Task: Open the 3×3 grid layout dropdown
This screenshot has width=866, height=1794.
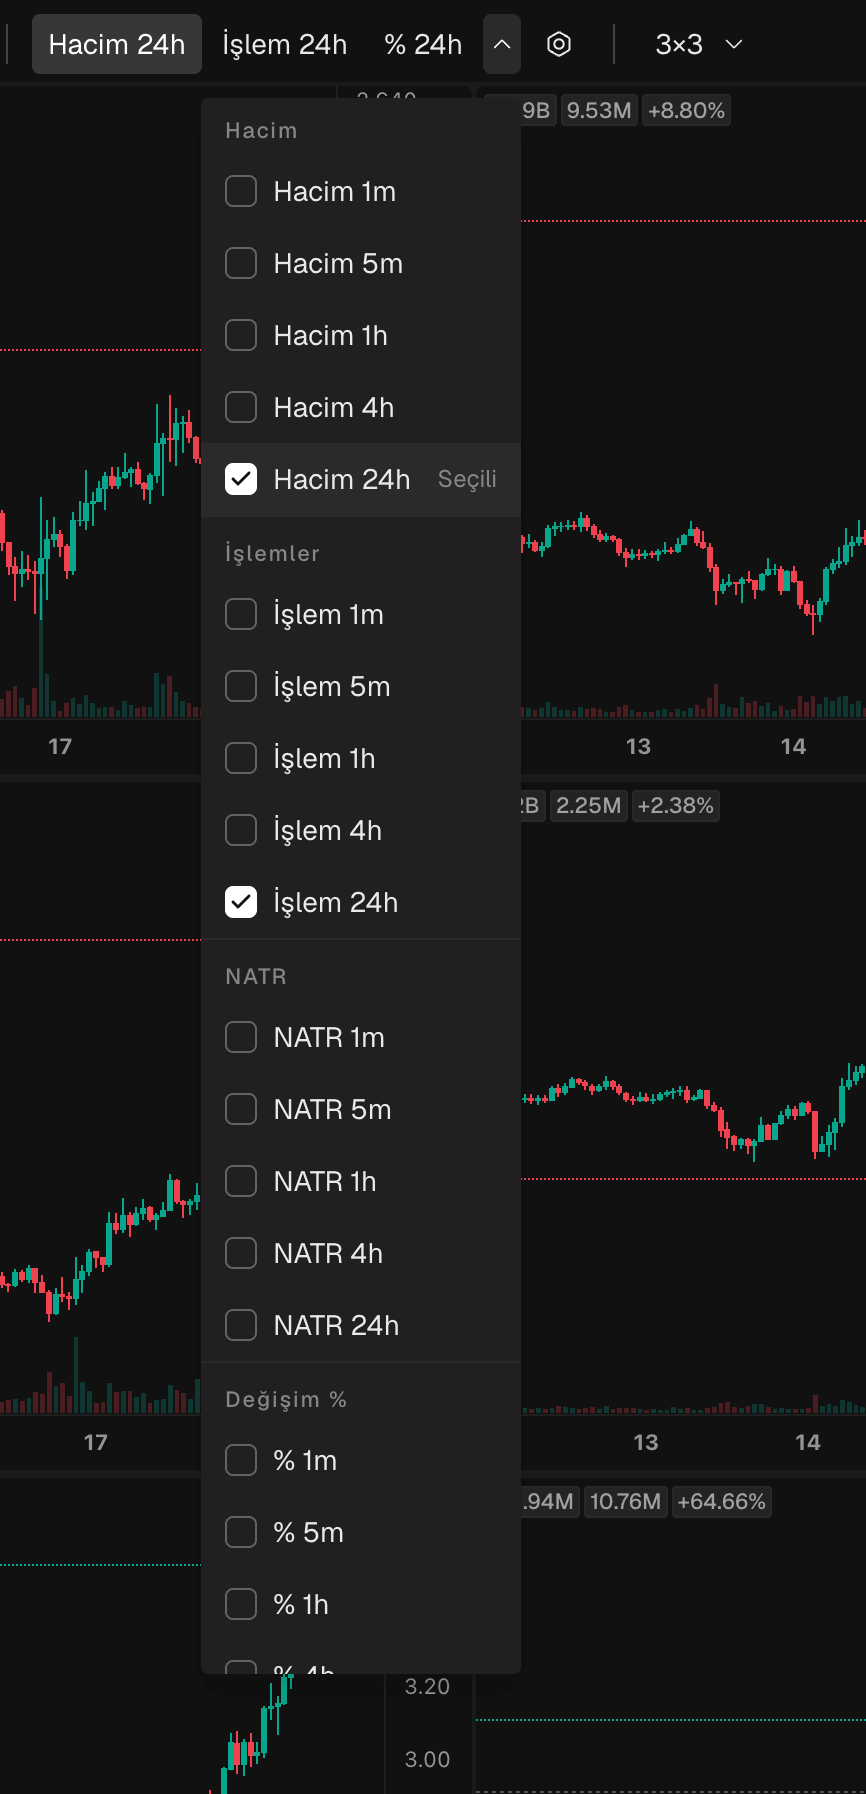Action: click(699, 44)
